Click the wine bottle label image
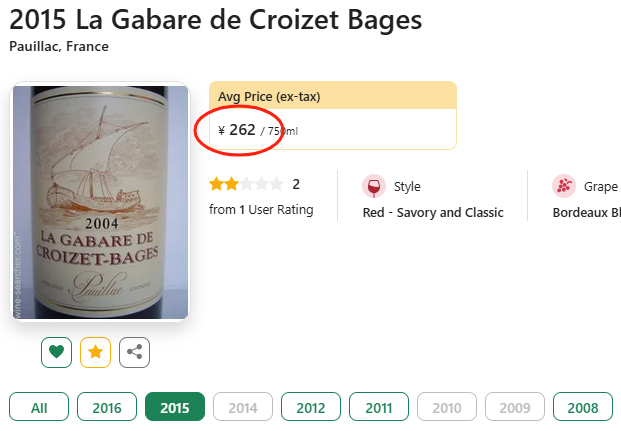Image resolution: width=621 pixels, height=431 pixels. [100, 202]
